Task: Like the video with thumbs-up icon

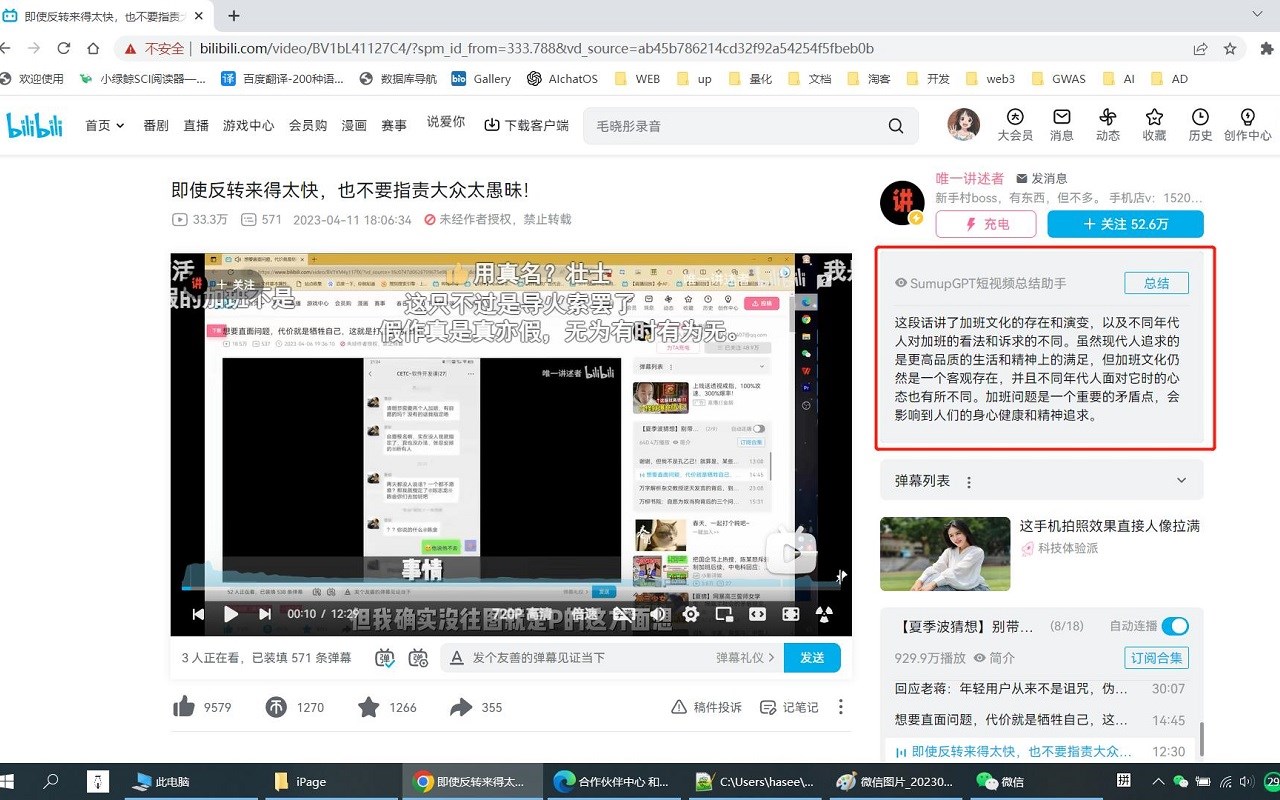Action: [184, 707]
